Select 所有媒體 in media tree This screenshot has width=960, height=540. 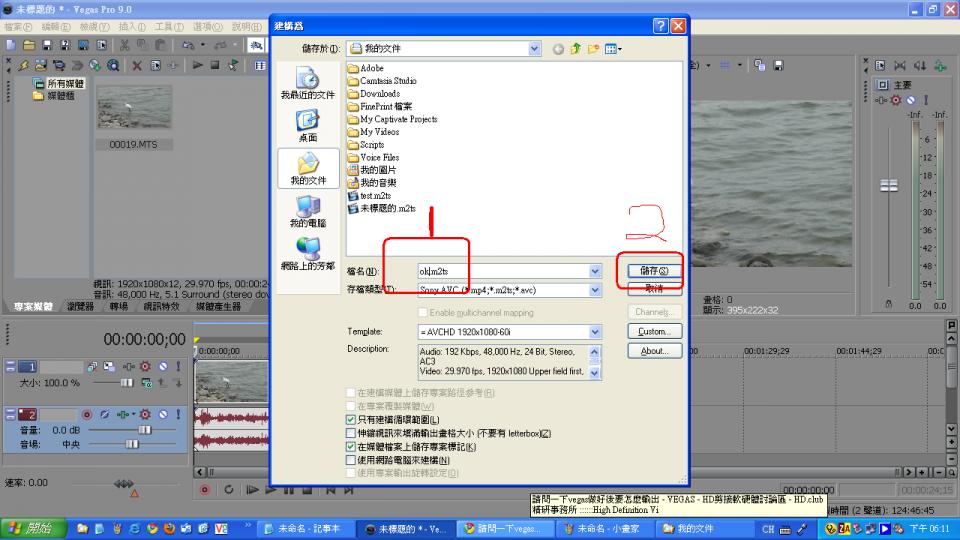[x=64, y=83]
